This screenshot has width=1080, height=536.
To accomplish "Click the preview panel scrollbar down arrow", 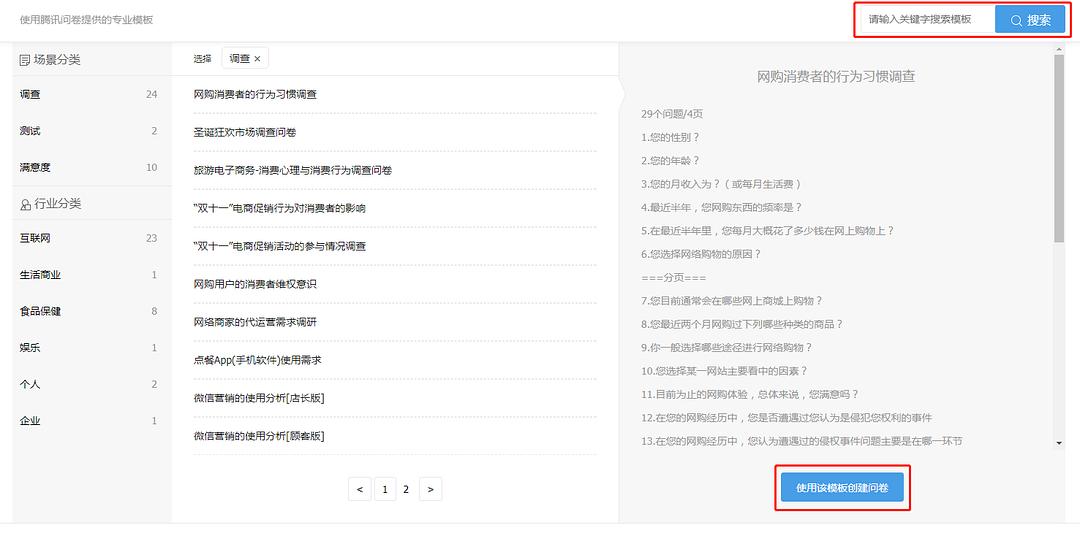I will 1059,442.
